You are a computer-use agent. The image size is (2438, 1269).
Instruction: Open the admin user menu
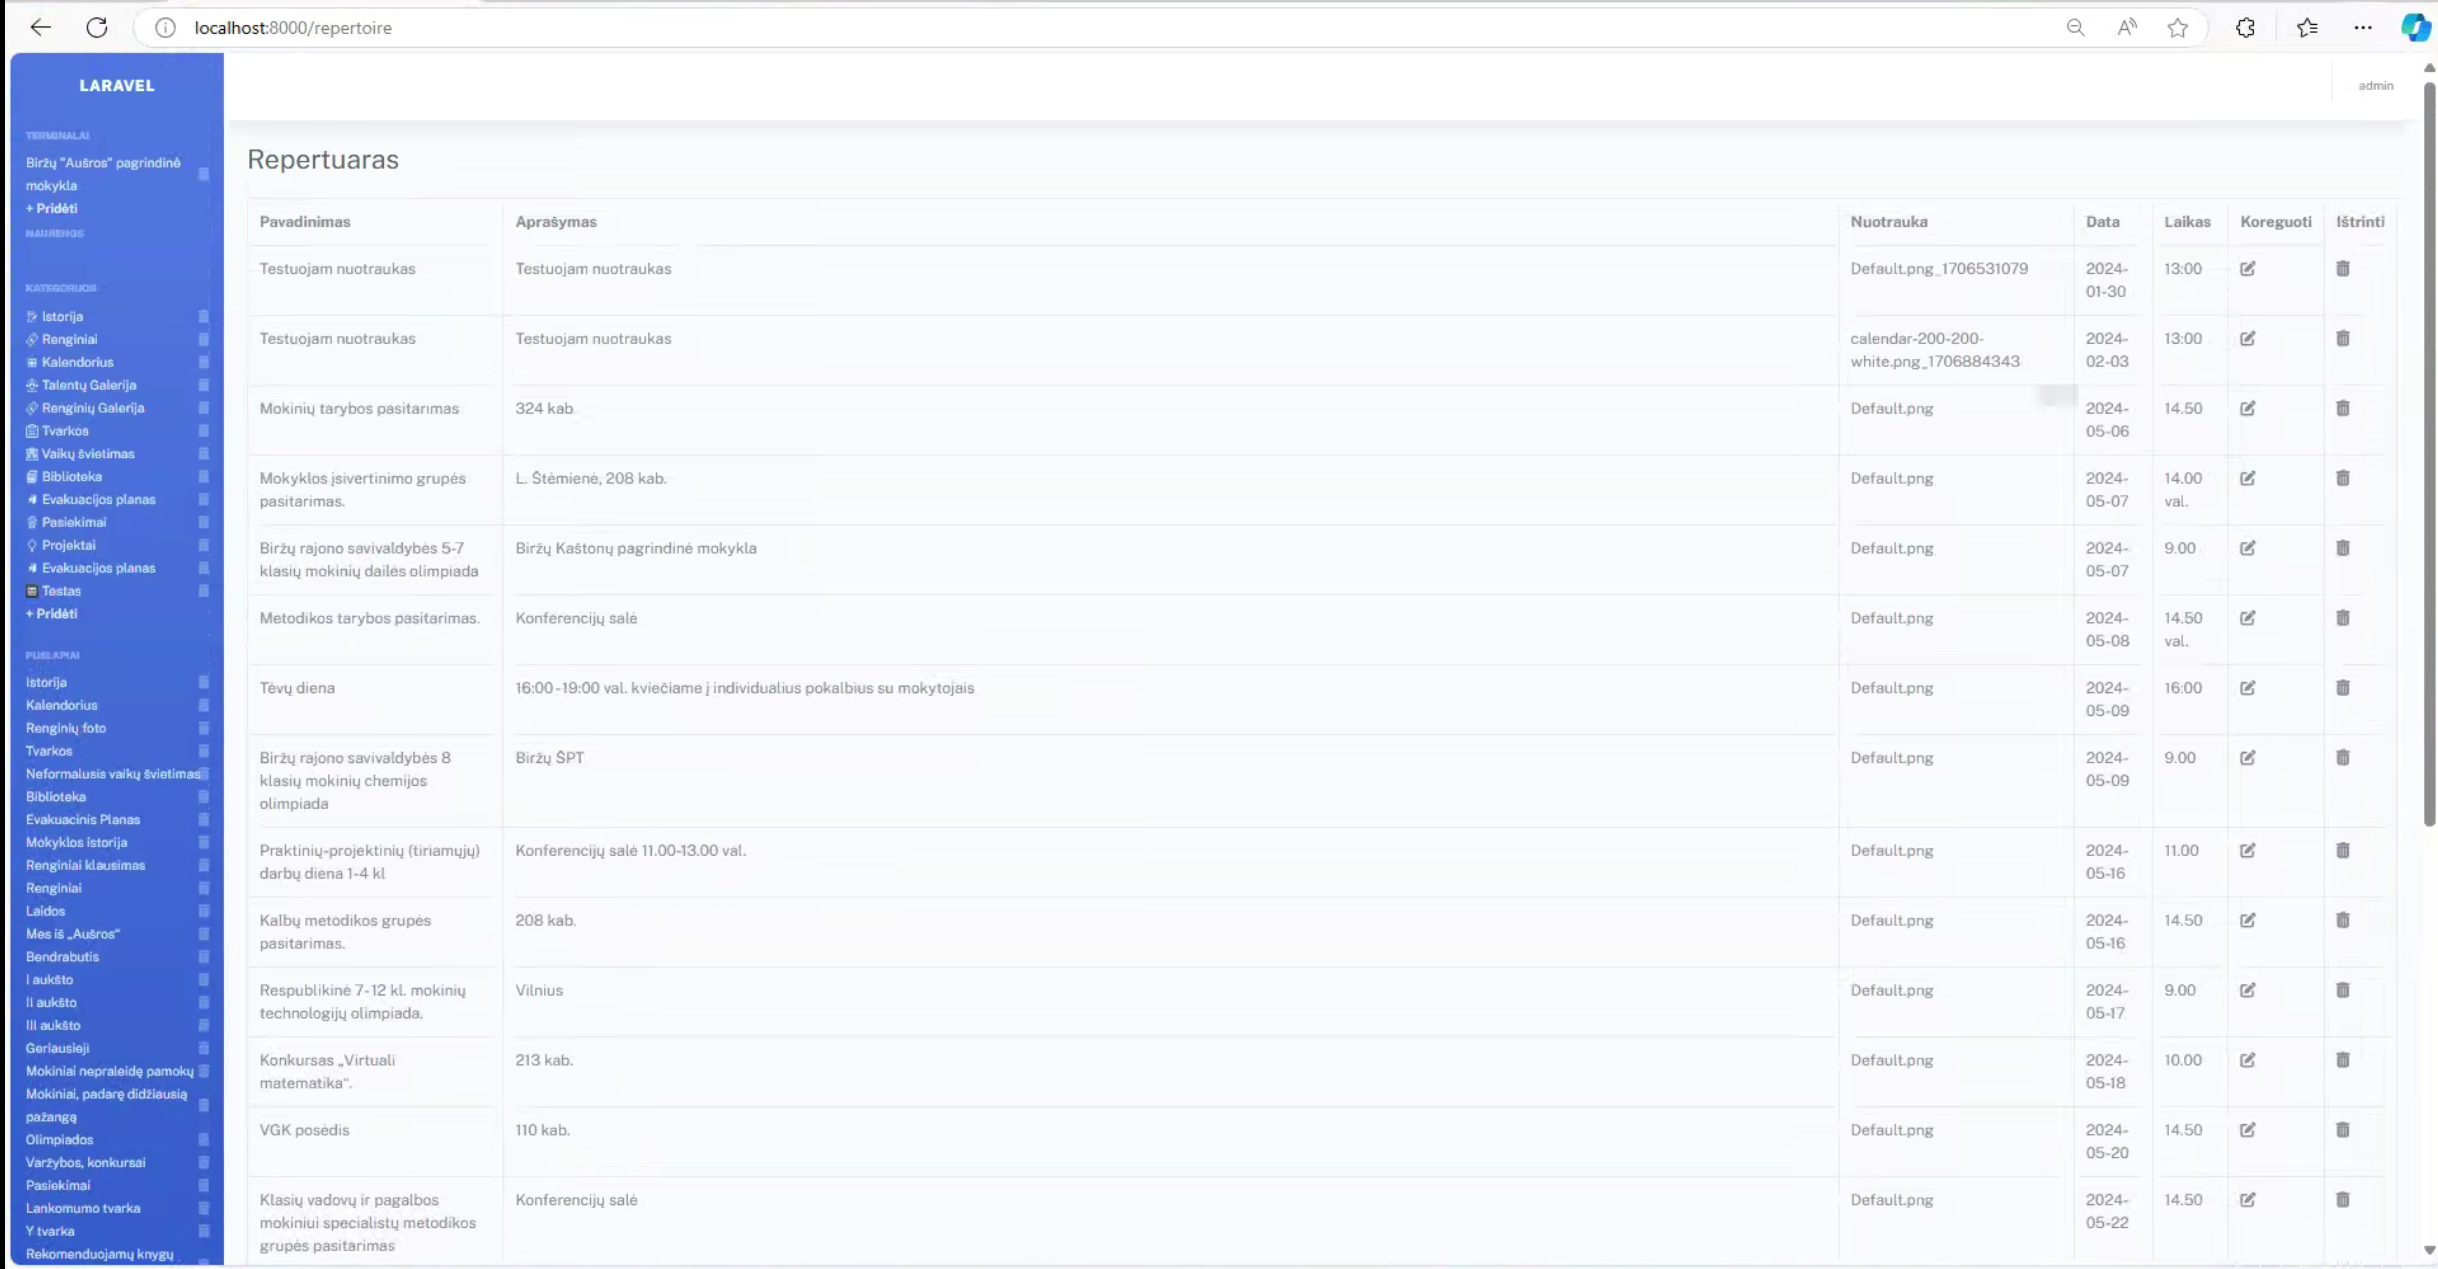tap(2375, 86)
